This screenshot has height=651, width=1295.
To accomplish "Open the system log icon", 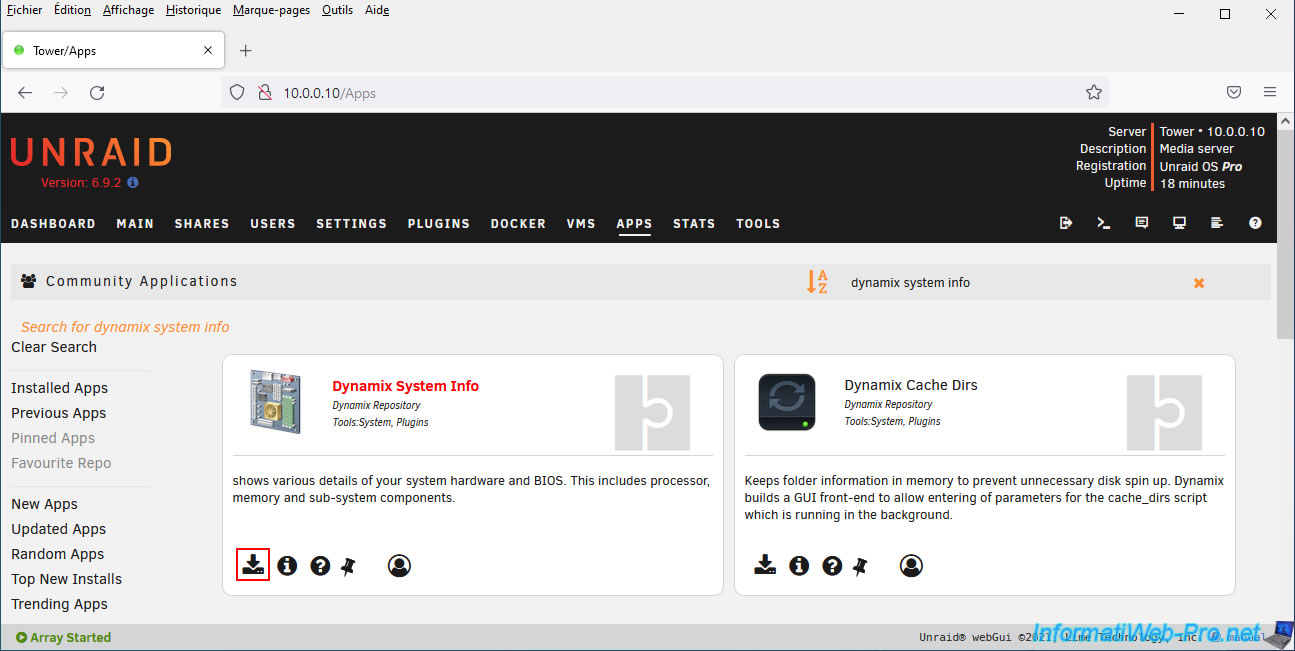I will pos(1217,223).
